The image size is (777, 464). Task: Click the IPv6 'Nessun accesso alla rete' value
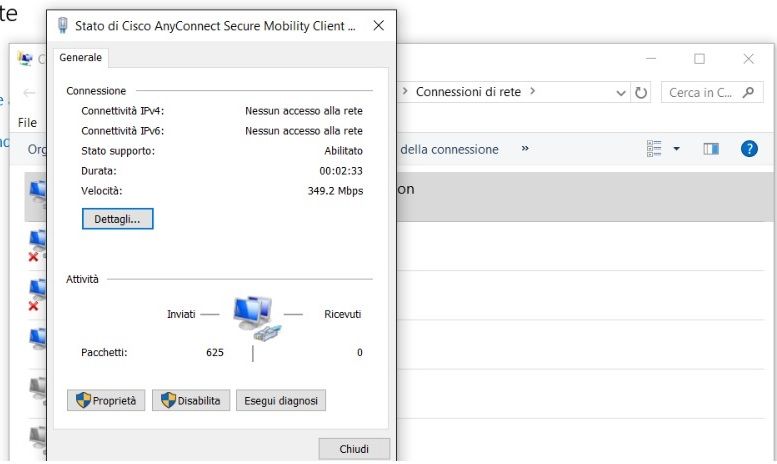click(x=304, y=131)
